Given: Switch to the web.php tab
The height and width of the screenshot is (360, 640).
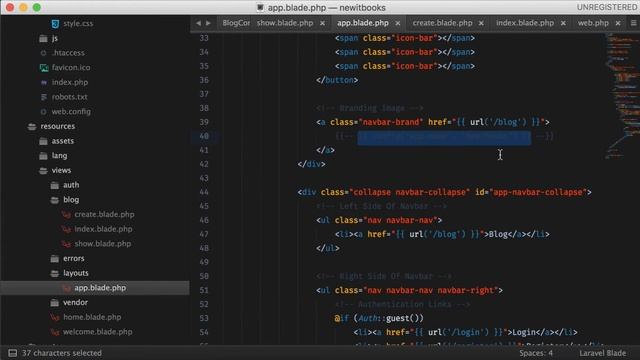Looking at the screenshot, I should coord(593,23).
